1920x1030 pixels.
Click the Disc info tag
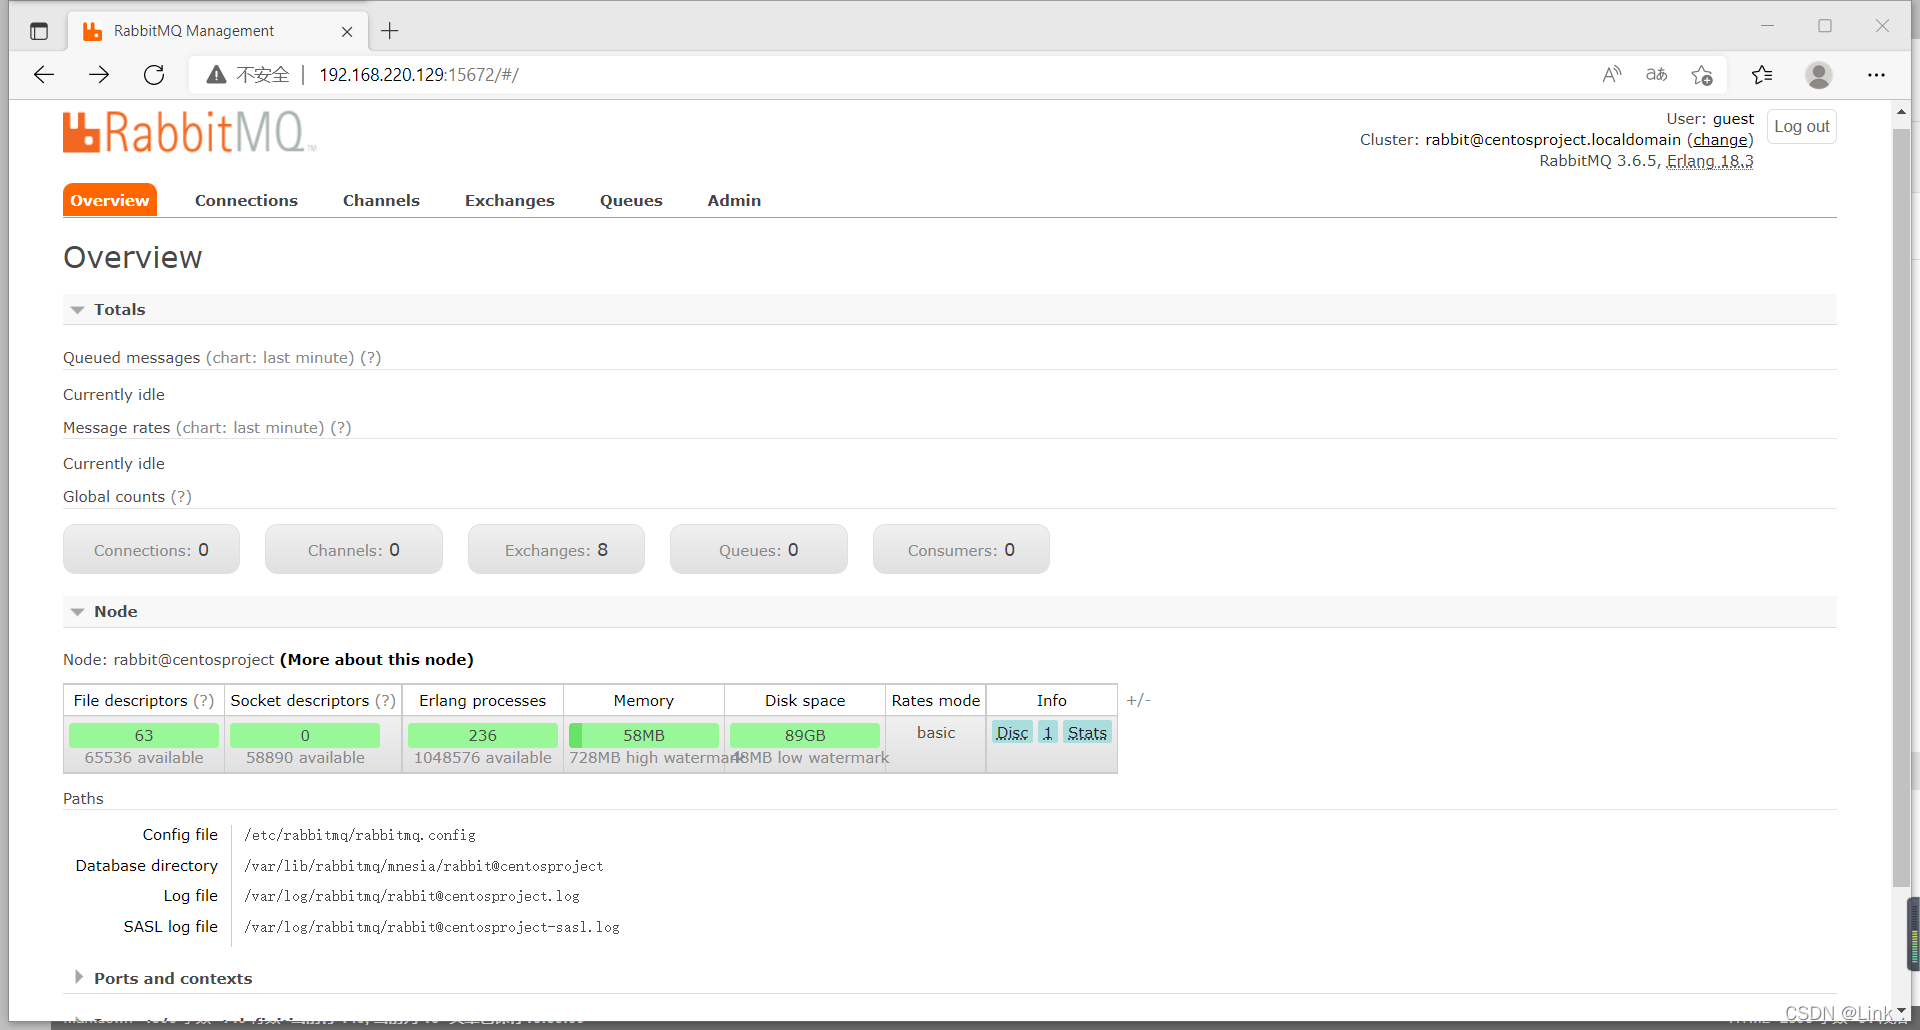1012,733
